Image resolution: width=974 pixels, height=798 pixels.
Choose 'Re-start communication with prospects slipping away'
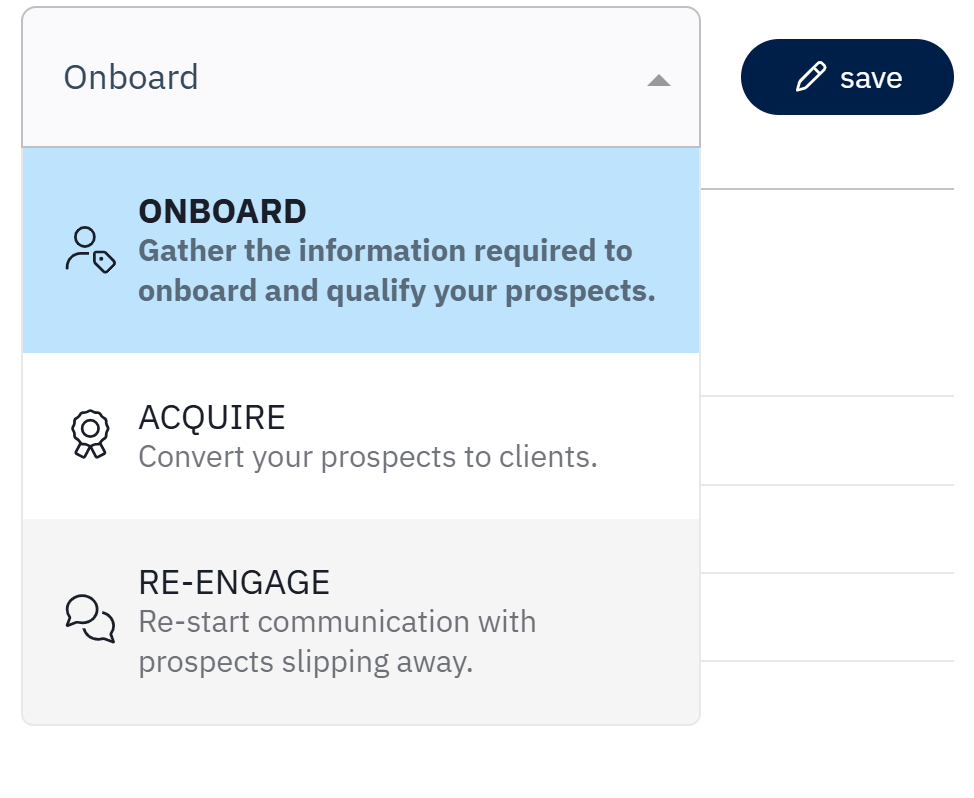[337, 642]
